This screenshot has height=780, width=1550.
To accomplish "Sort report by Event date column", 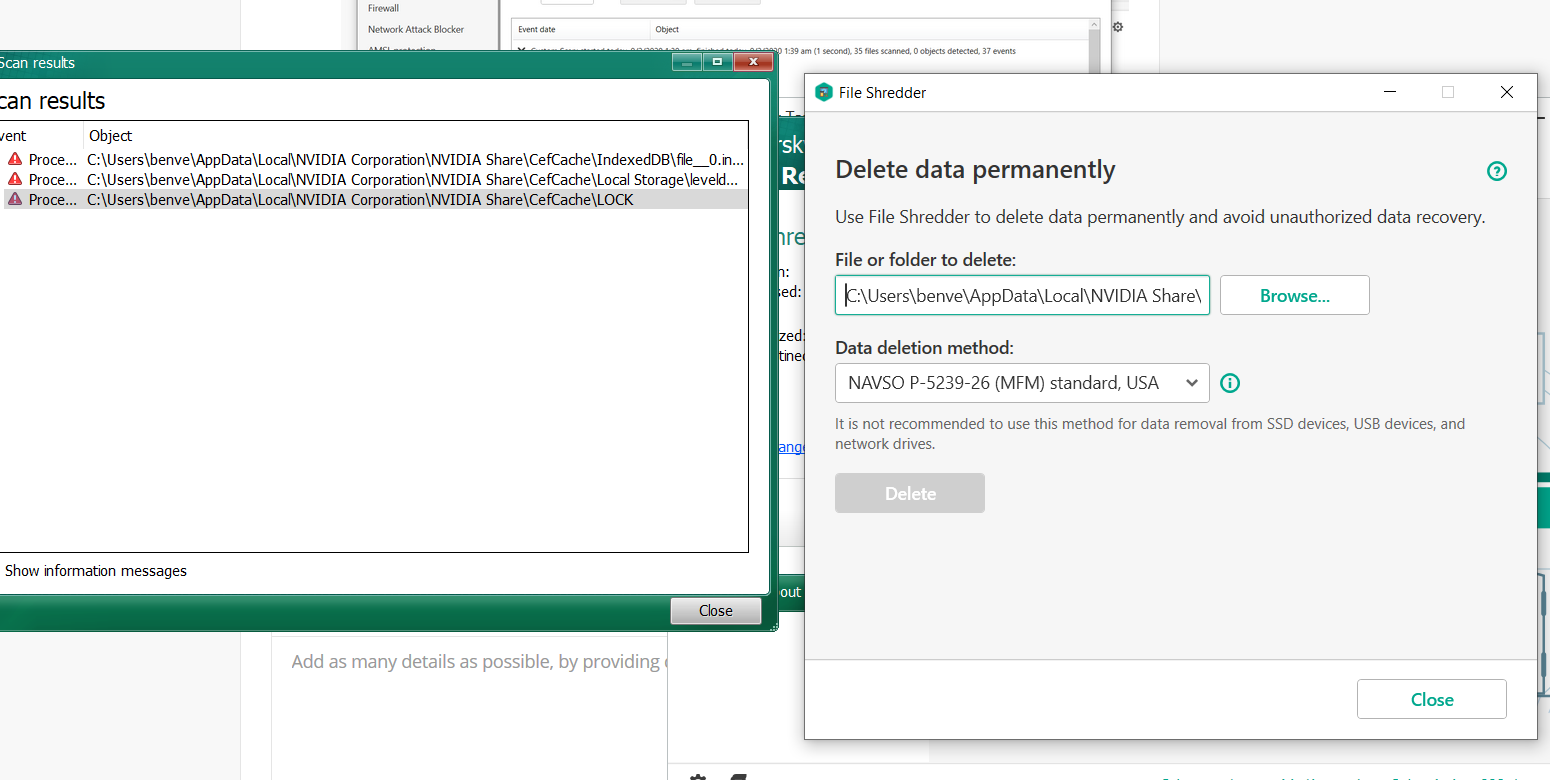I will coord(537,30).
